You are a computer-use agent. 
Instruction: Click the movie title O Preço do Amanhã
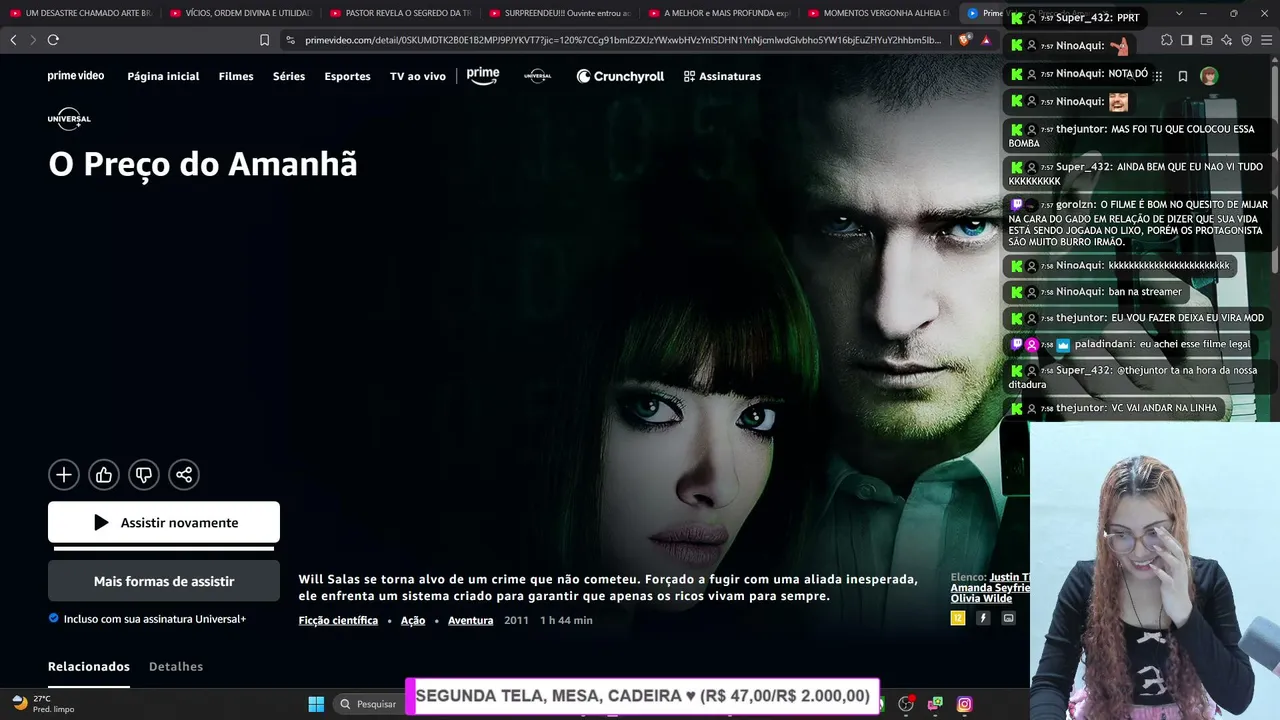203,164
